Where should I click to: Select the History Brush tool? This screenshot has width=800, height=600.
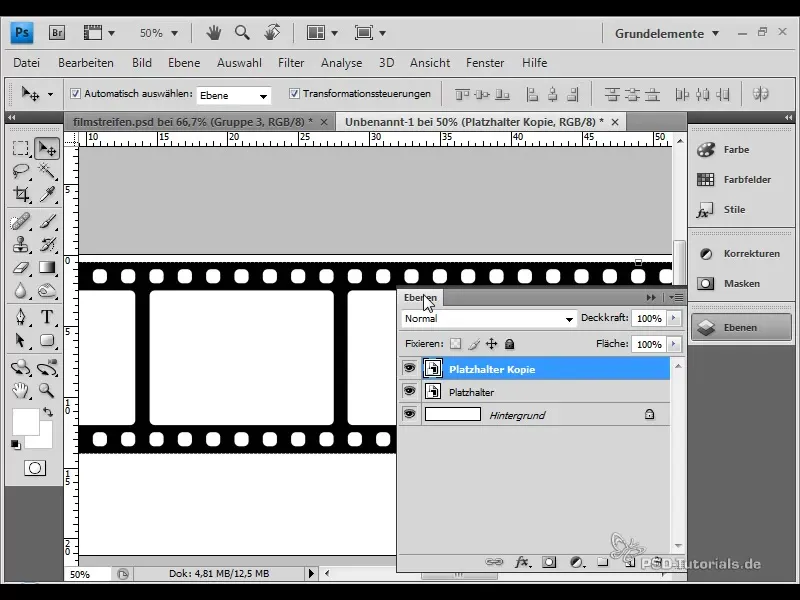pos(47,245)
